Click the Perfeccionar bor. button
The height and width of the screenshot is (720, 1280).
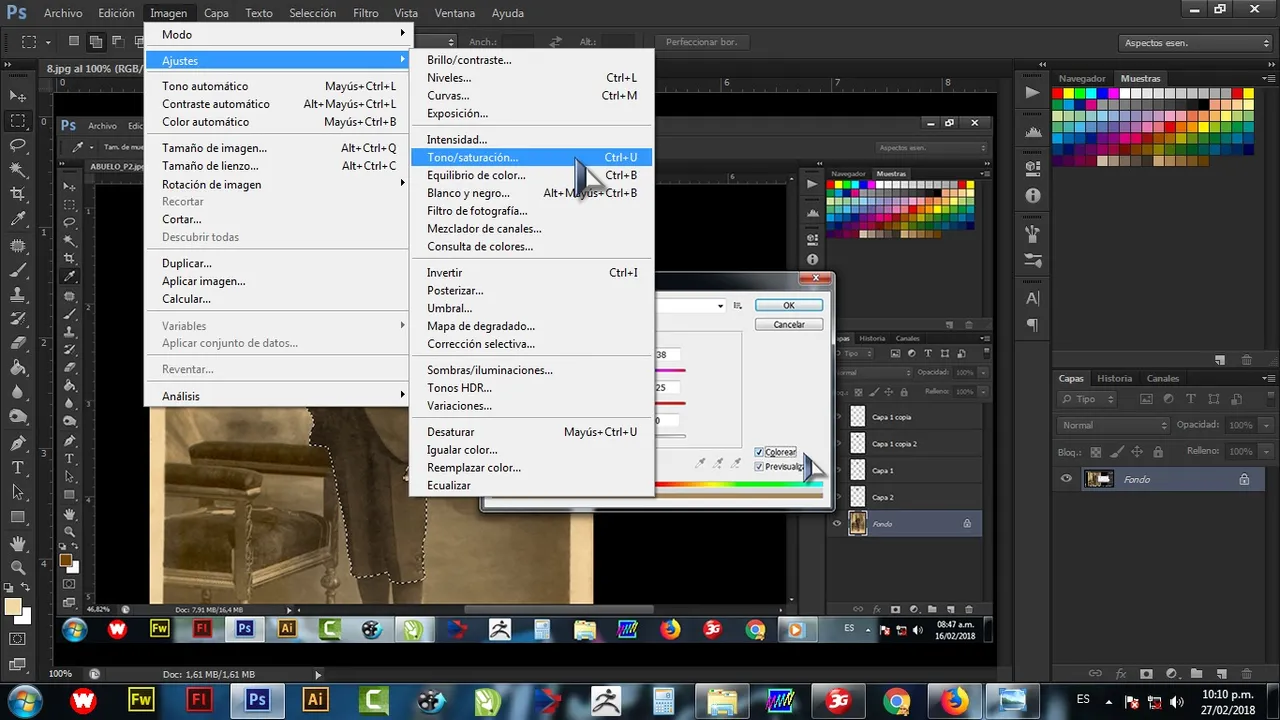coord(701,42)
